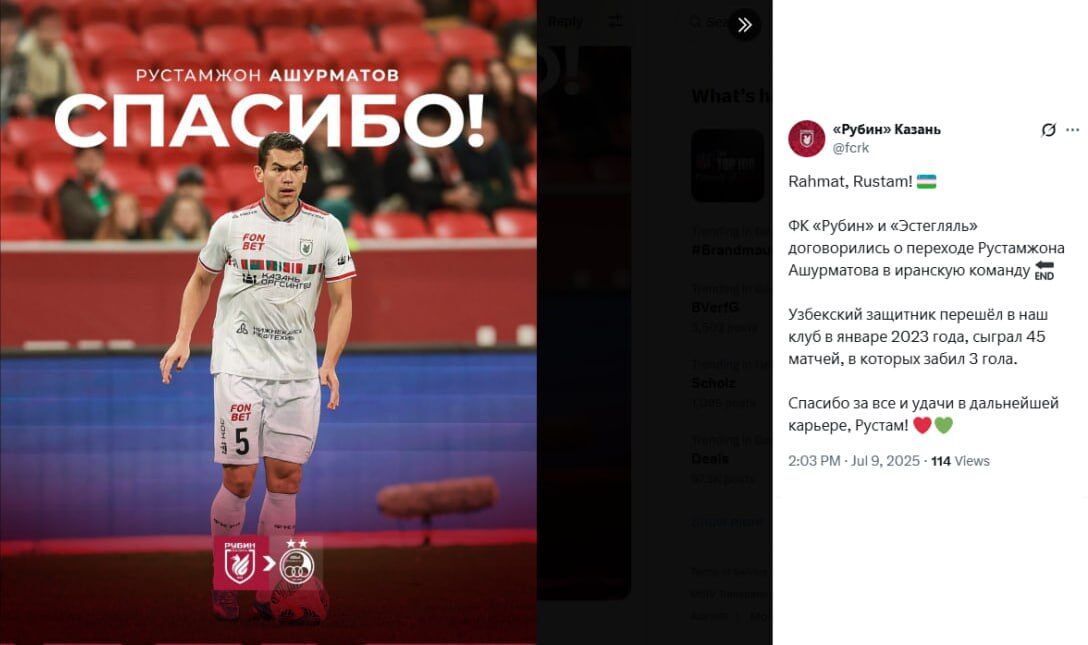Click the red heart emoji
This screenshot has height=645, width=1088.
921,425
